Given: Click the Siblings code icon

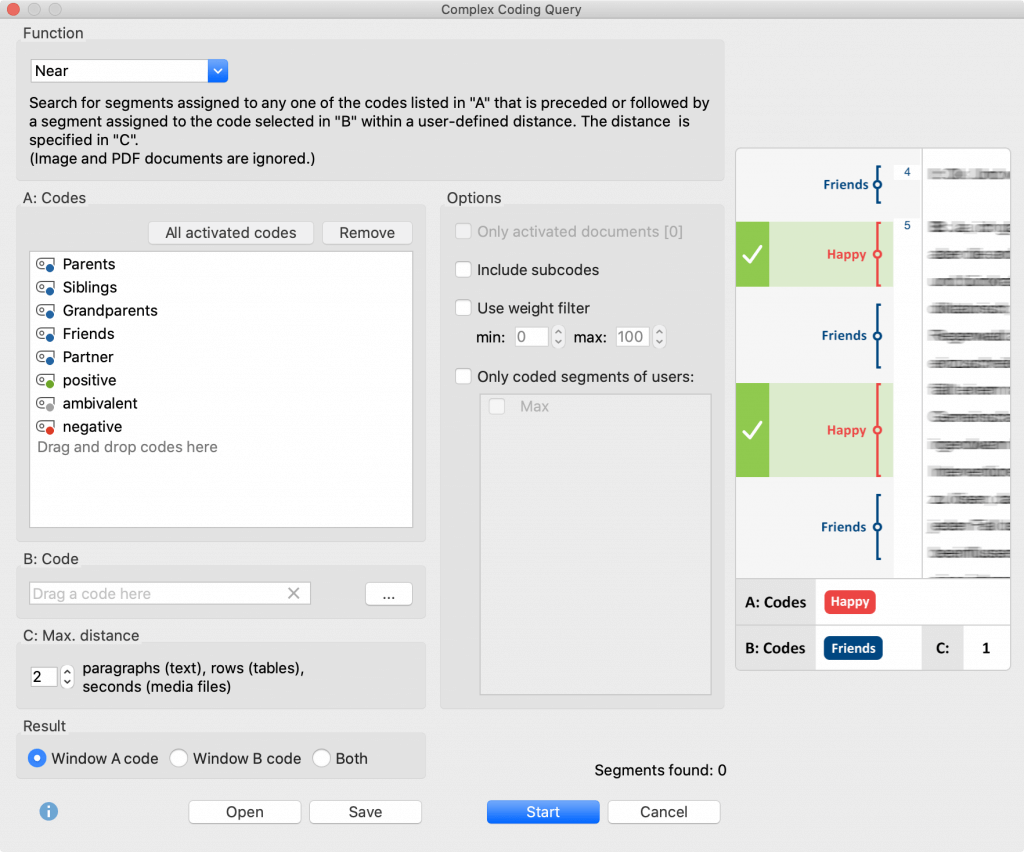Looking at the screenshot, I should click(45, 288).
